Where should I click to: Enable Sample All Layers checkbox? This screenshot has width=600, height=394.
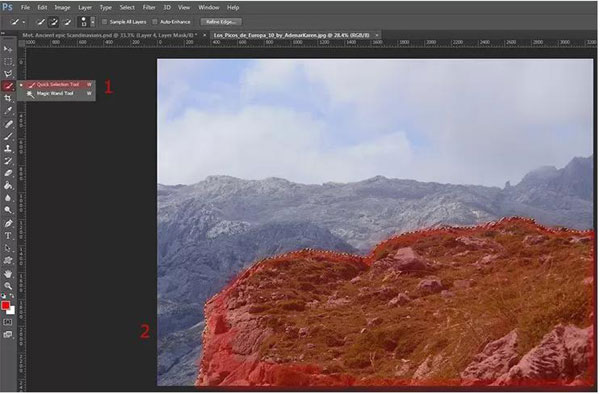[x=104, y=22]
